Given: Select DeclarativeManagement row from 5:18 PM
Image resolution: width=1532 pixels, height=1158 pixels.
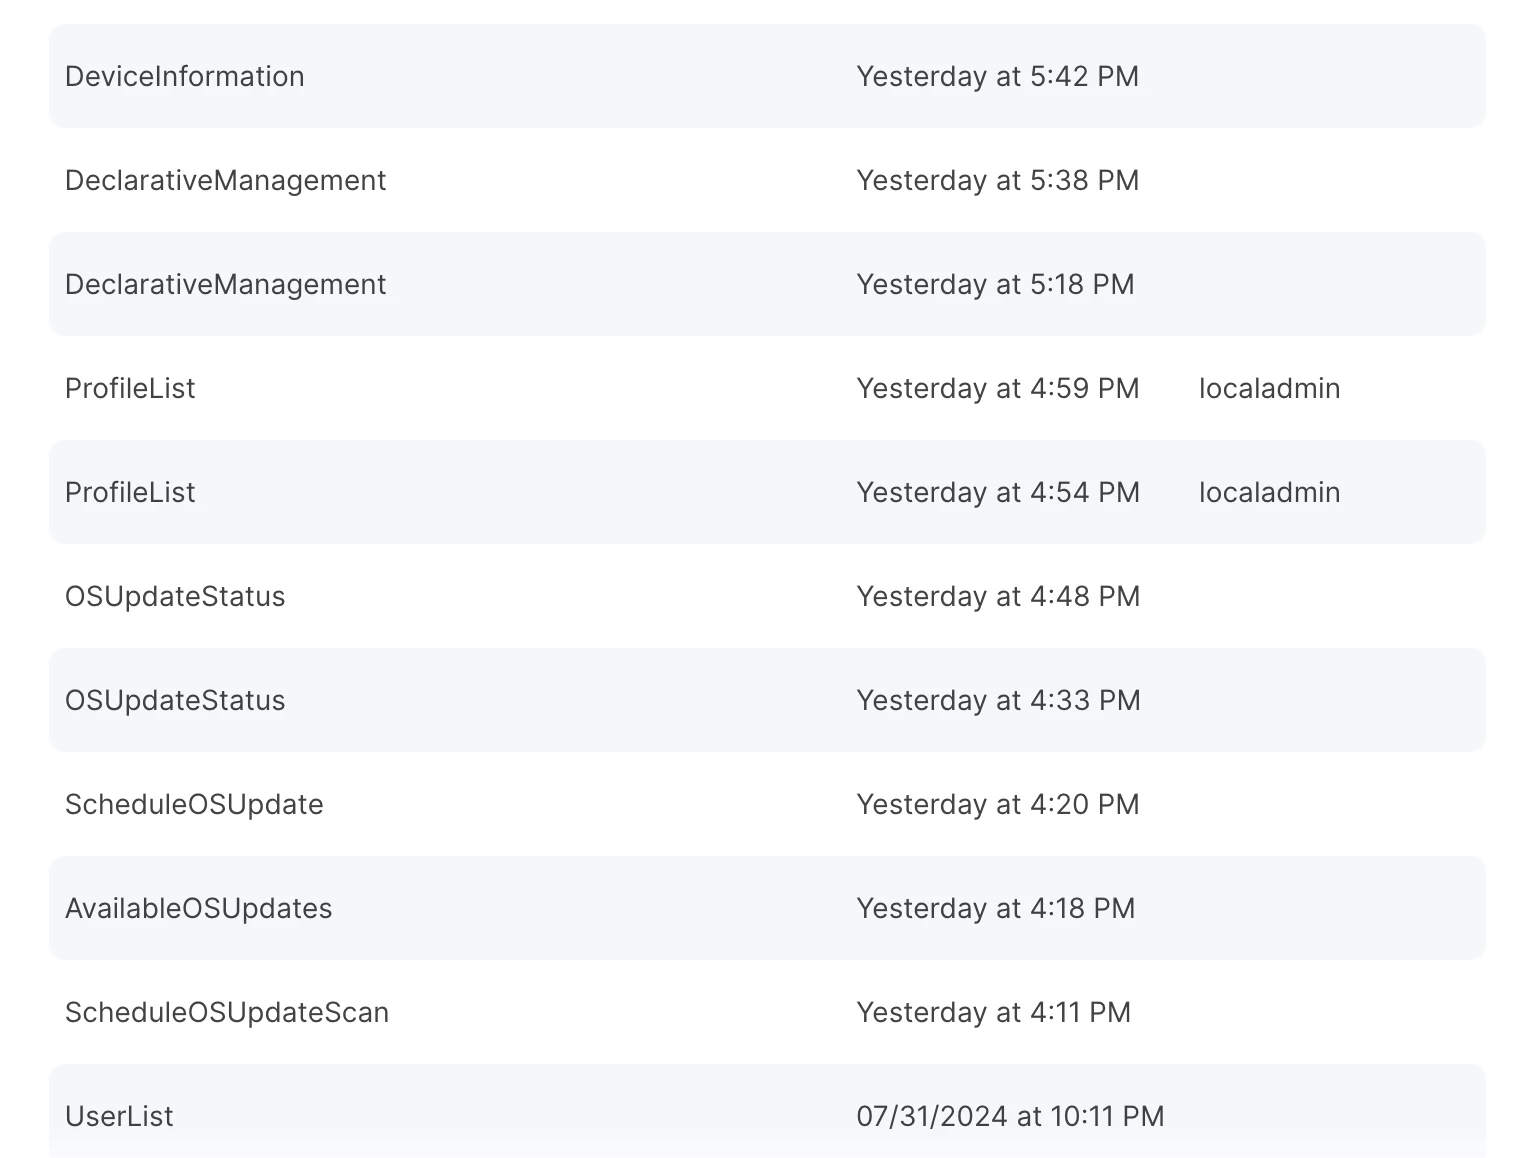Looking at the screenshot, I should coord(767,284).
